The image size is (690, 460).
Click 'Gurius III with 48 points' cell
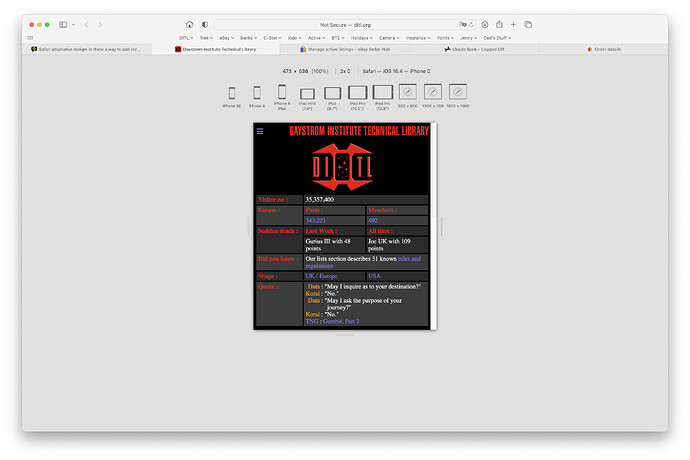point(334,245)
